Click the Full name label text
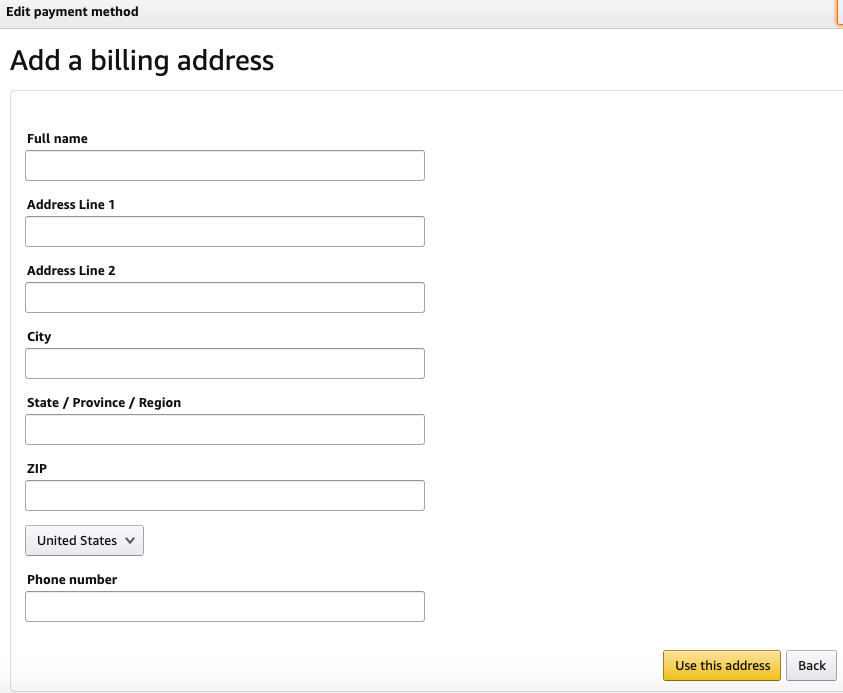Viewport: 843px width, 693px height. point(57,139)
